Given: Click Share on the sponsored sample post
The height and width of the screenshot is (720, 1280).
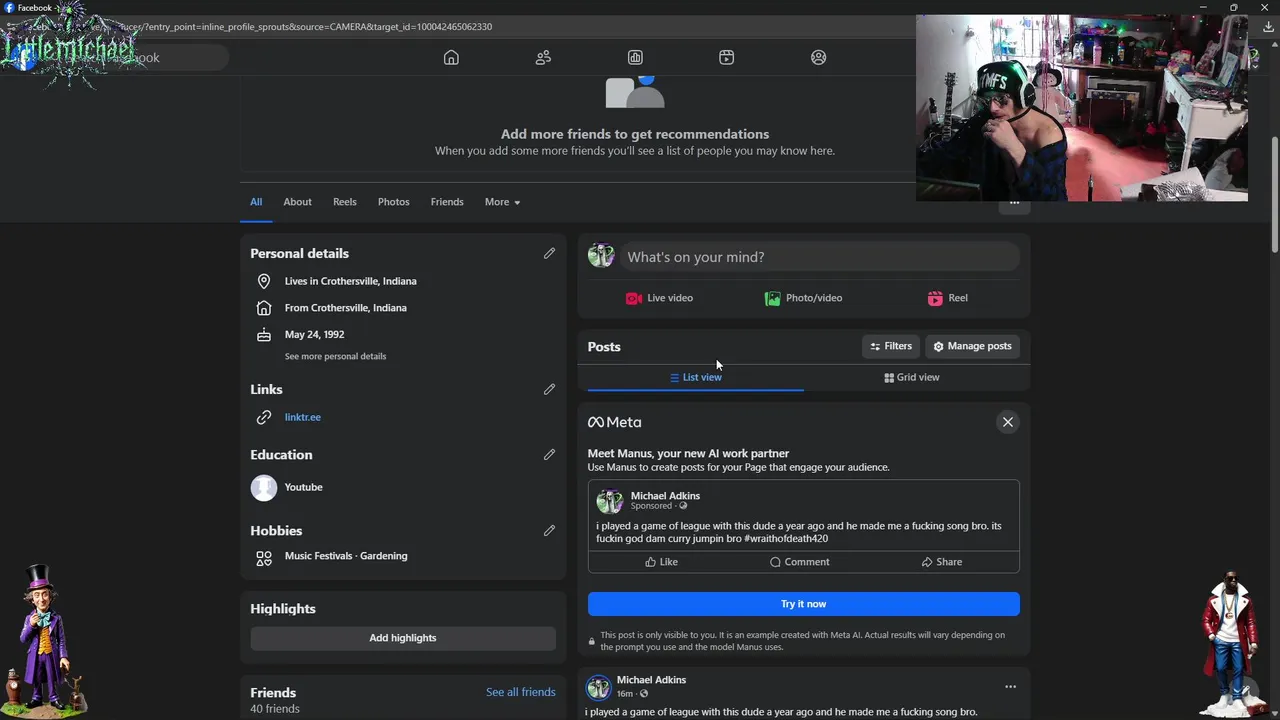Looking at the screenshot, I should click(x=941, y=562).
